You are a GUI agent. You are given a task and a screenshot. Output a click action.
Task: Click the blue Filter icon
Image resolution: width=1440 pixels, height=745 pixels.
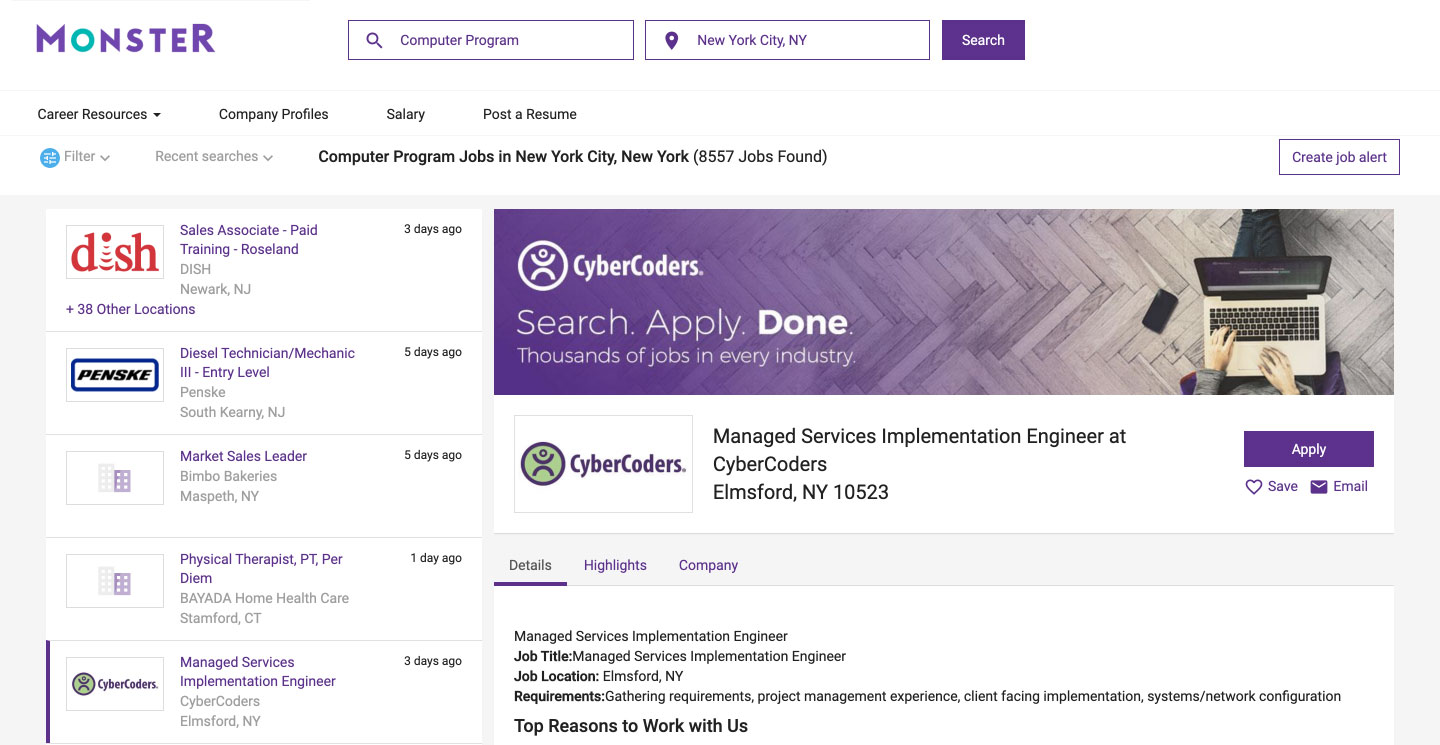coord(50,157)
